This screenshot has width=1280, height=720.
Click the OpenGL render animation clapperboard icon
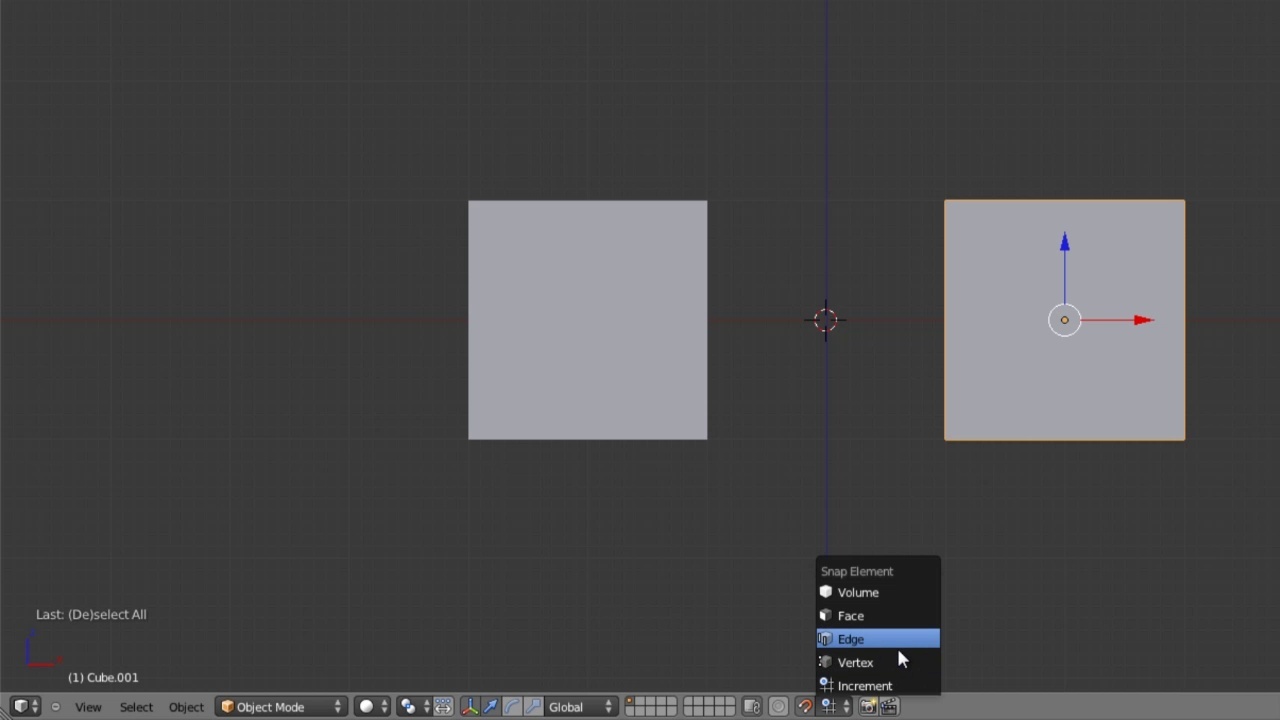point(888,707)
